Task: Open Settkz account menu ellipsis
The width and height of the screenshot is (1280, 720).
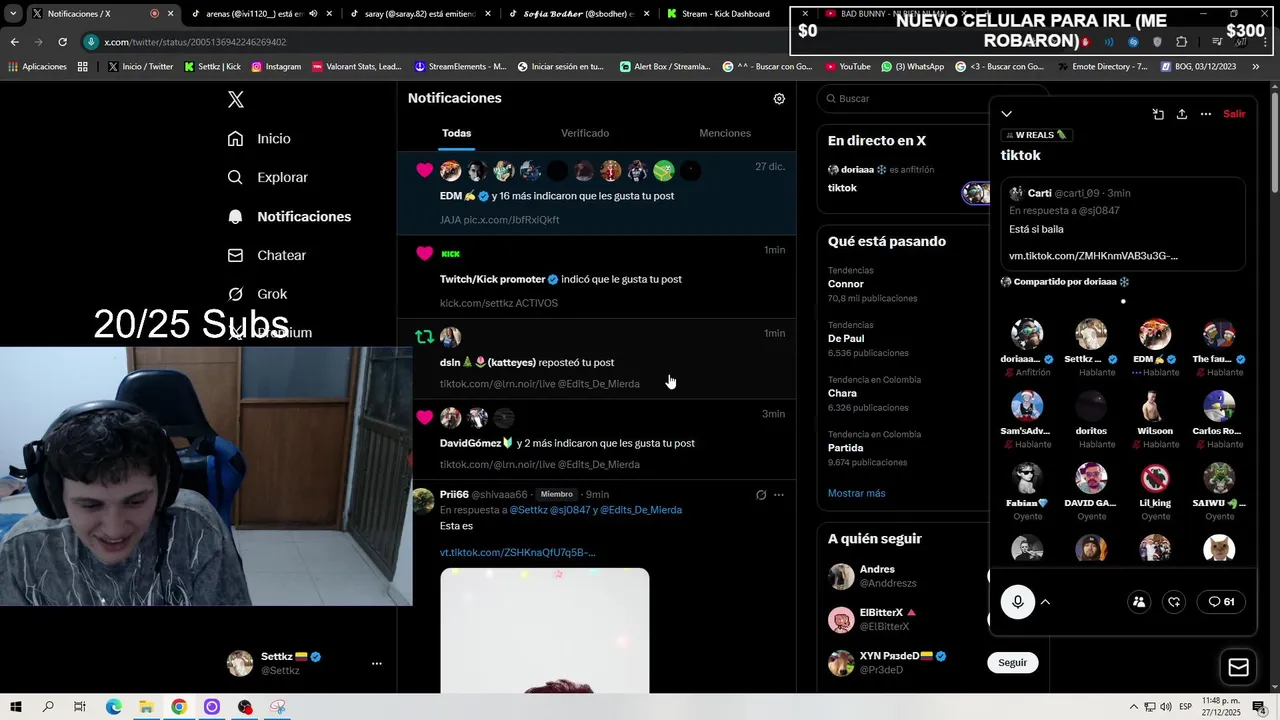Action: 377,663
